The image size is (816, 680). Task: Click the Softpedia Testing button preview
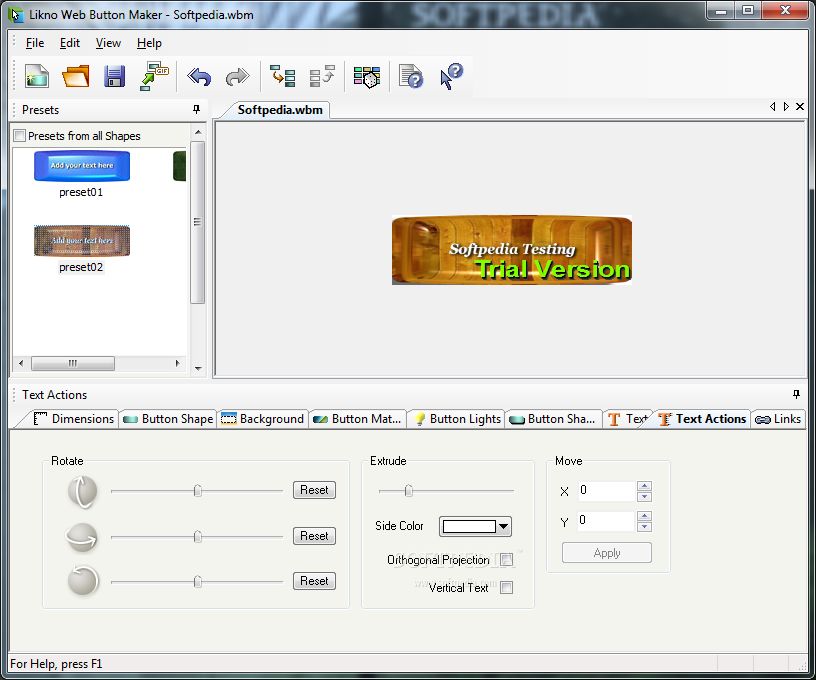tap(512, 250)
